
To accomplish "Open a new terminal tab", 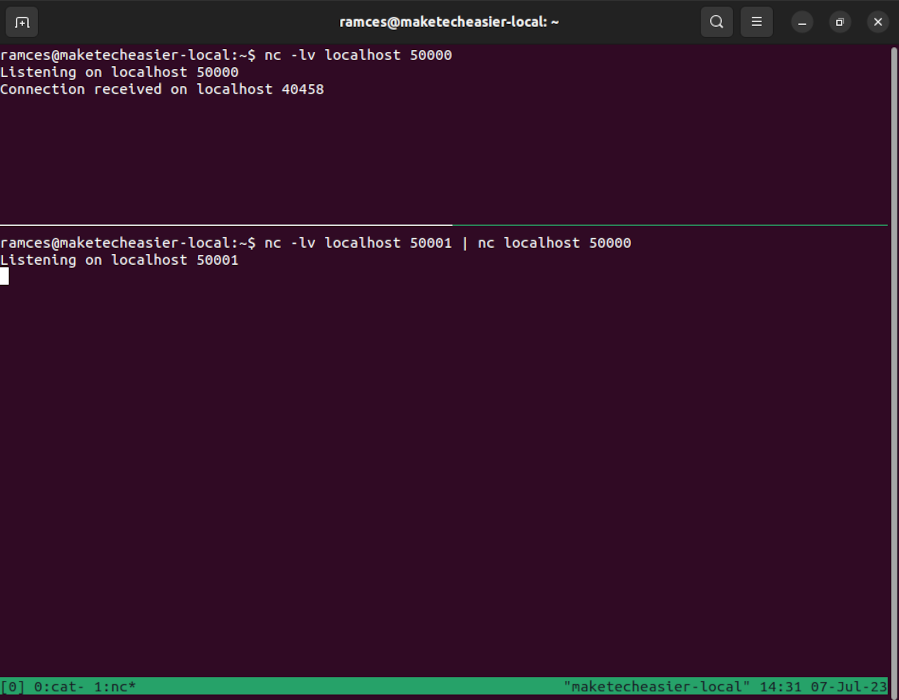I will point(22,22).
